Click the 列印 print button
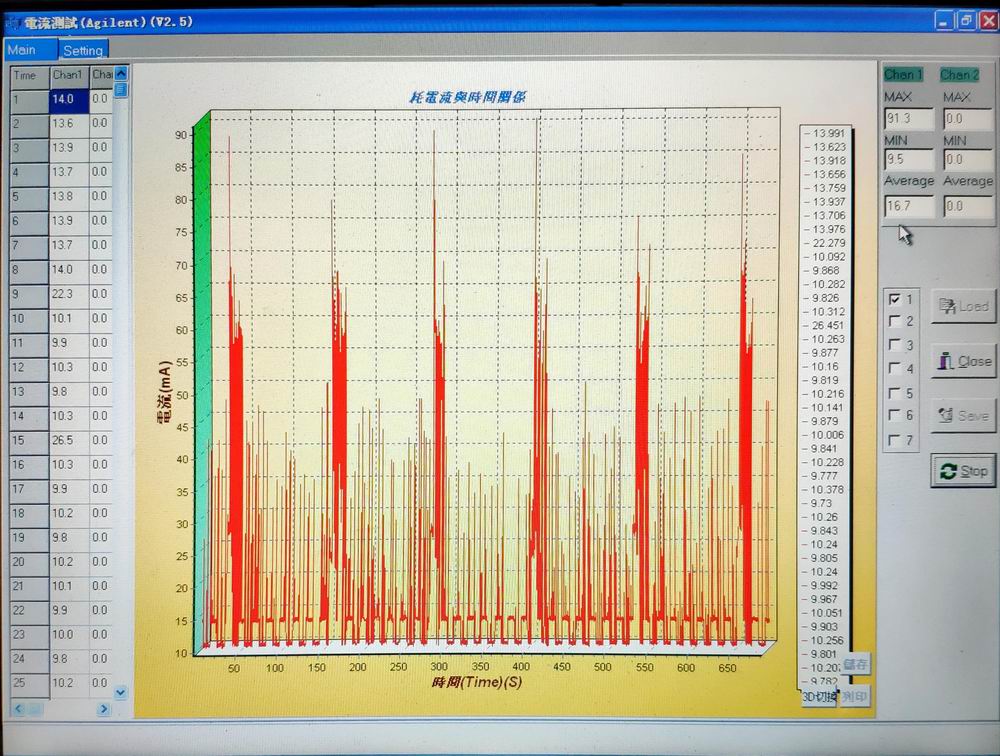The height and width of the screenshot is (756, 1000). [x=855, y=697]
